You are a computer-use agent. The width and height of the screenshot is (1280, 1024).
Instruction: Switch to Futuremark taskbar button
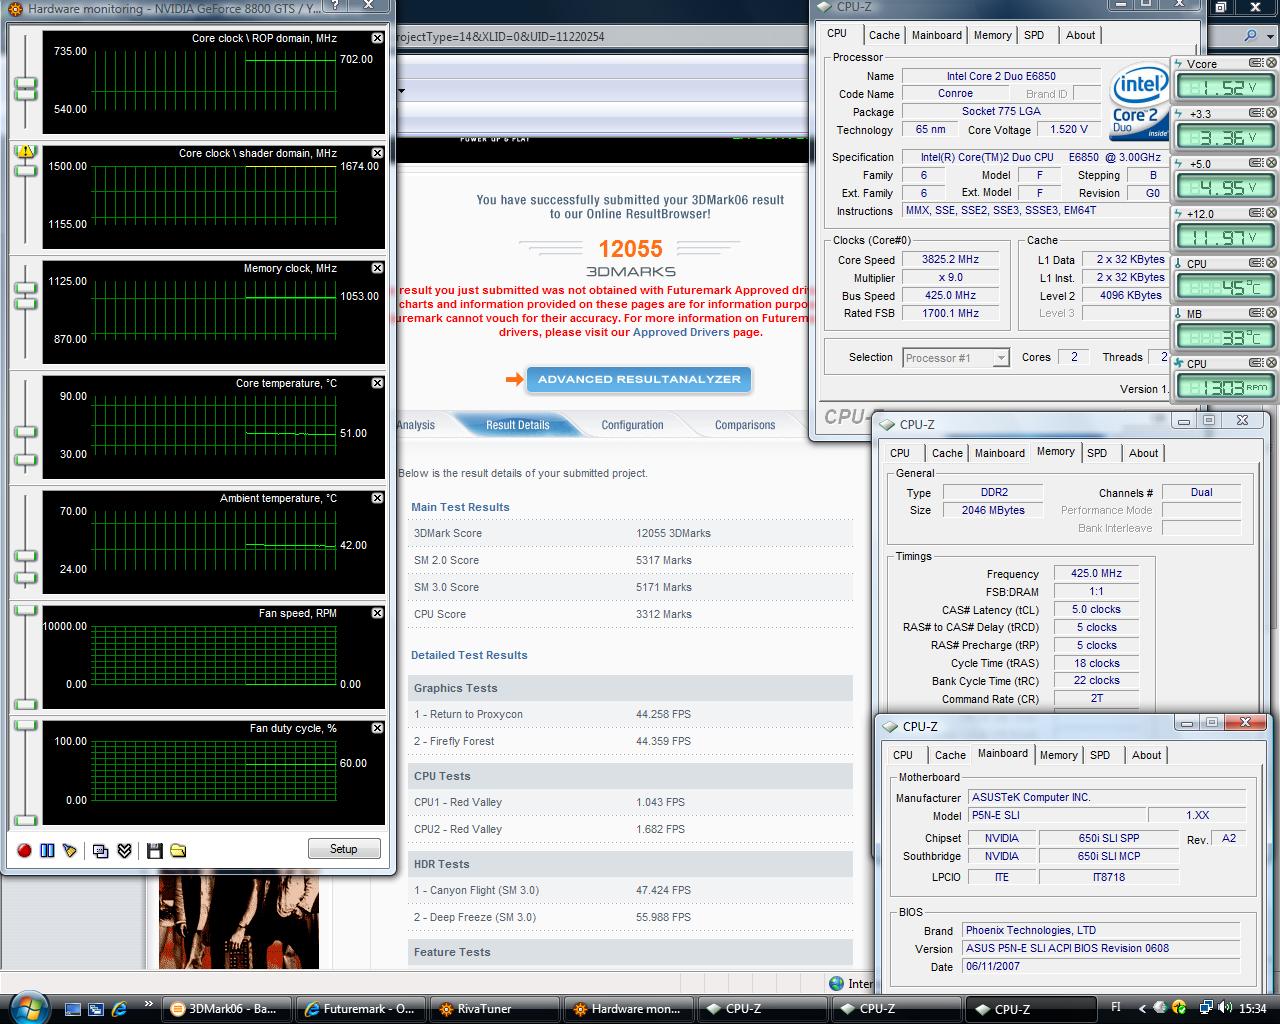(x=363, y=1009)
